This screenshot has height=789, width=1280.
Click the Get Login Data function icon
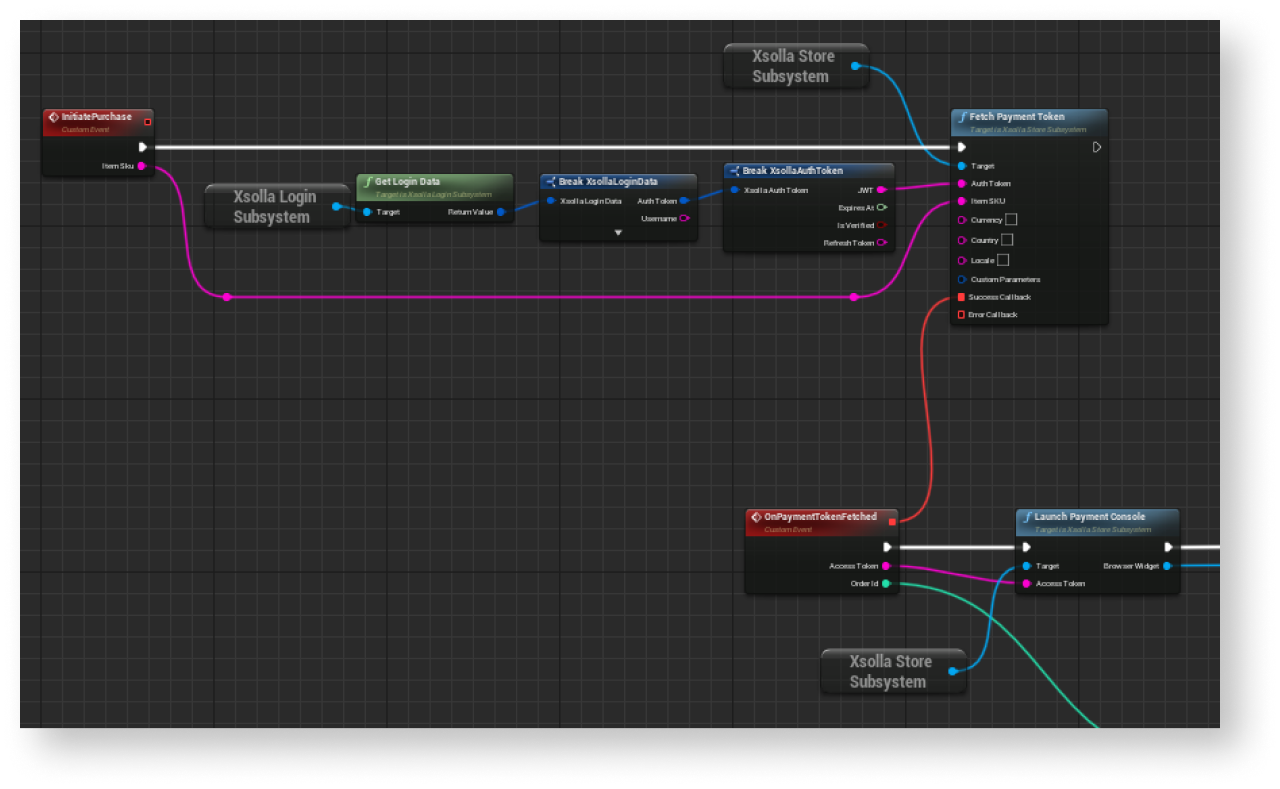(368, 182)
